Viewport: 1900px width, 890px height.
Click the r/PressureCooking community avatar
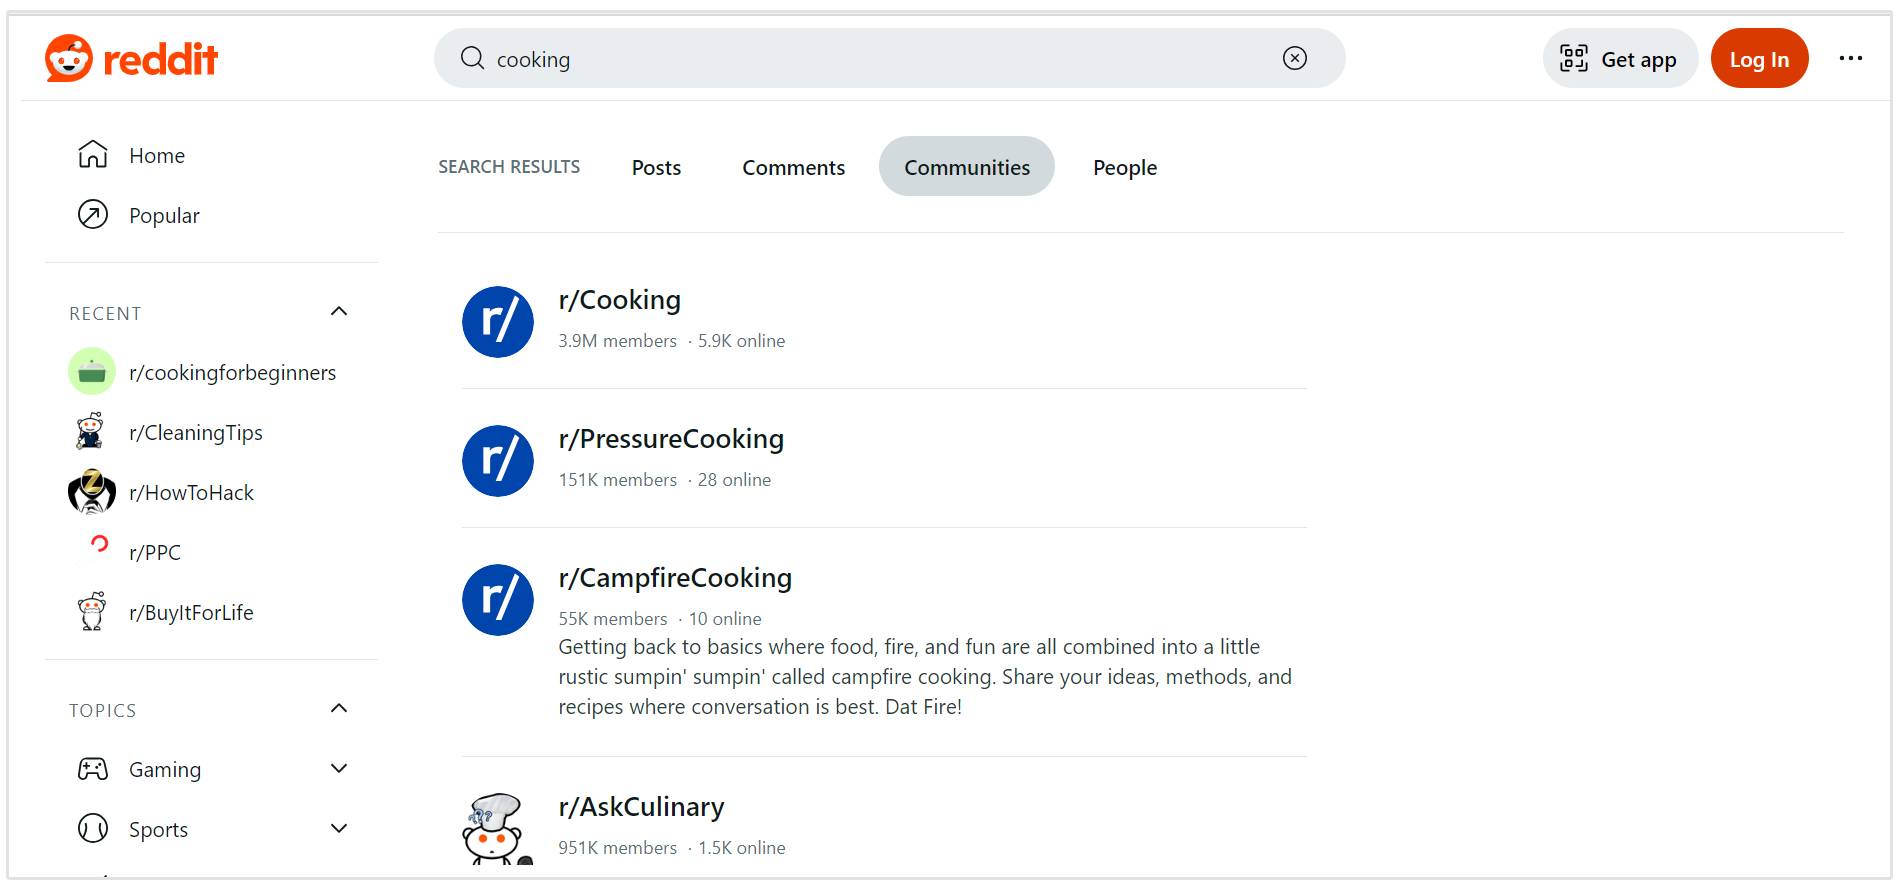coord(498,461)
